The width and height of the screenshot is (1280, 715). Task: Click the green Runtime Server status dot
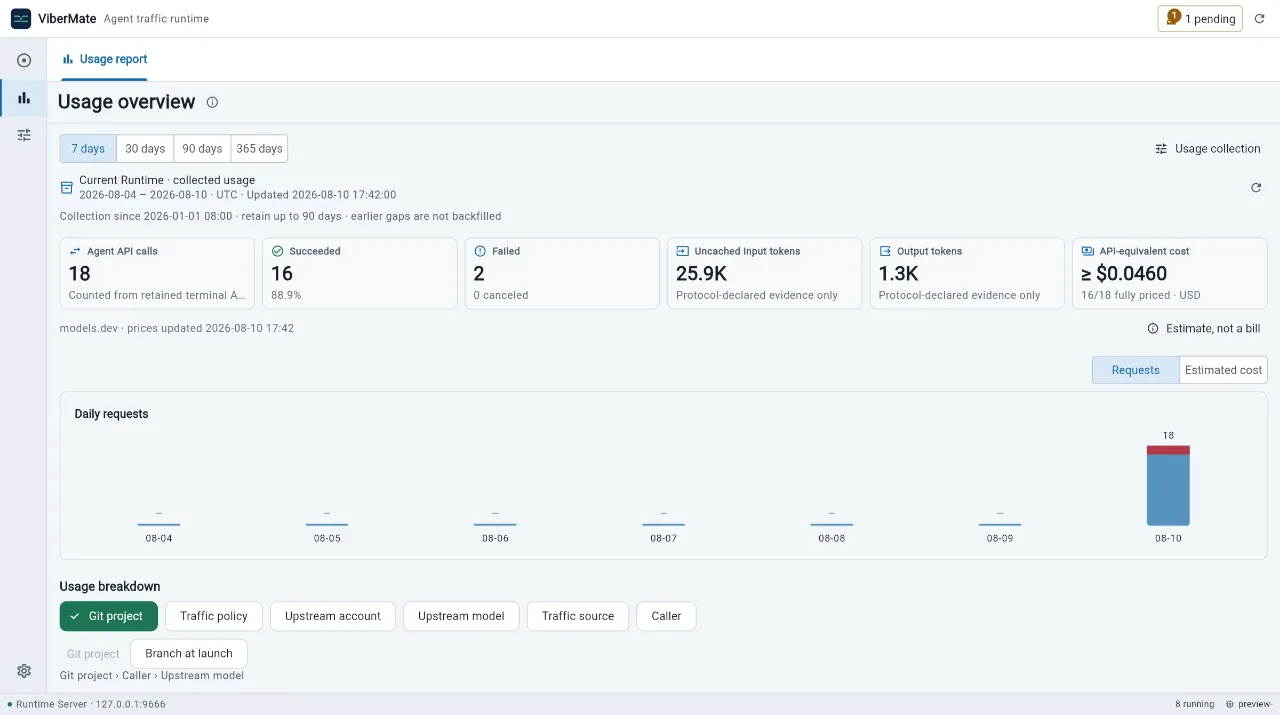tap(10, 704)
